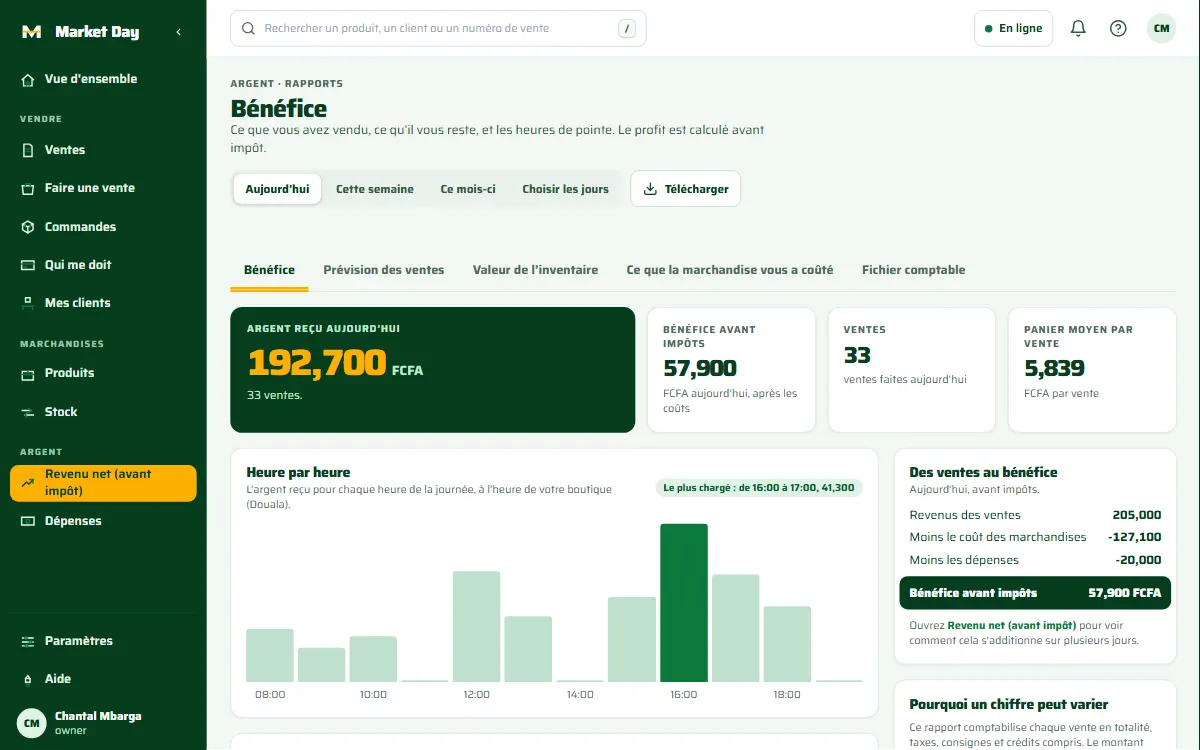Select Choisir les jours range option
Image resolution: width=1200 pixels, height=750 pixels.
(x=565, y=189)
